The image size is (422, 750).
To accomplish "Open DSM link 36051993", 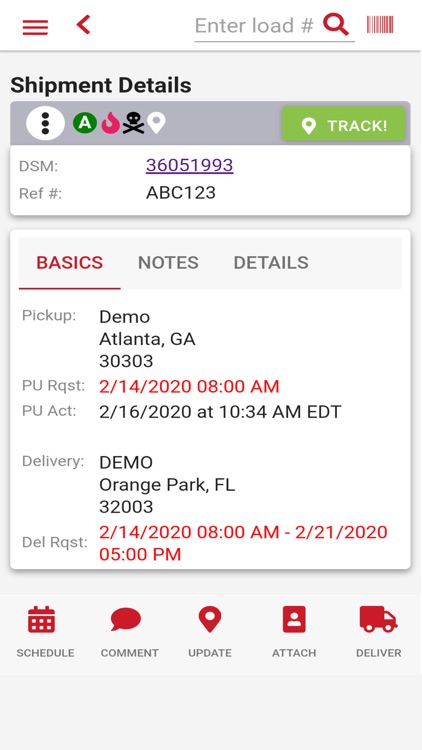I will pos(189,165).
